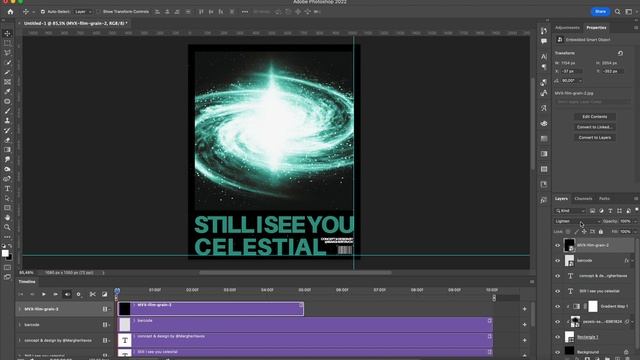Filter layers by adjustment layers
The height and width of the screenshot is (360, 640).
pyautogui.click(x=601, y=211)
